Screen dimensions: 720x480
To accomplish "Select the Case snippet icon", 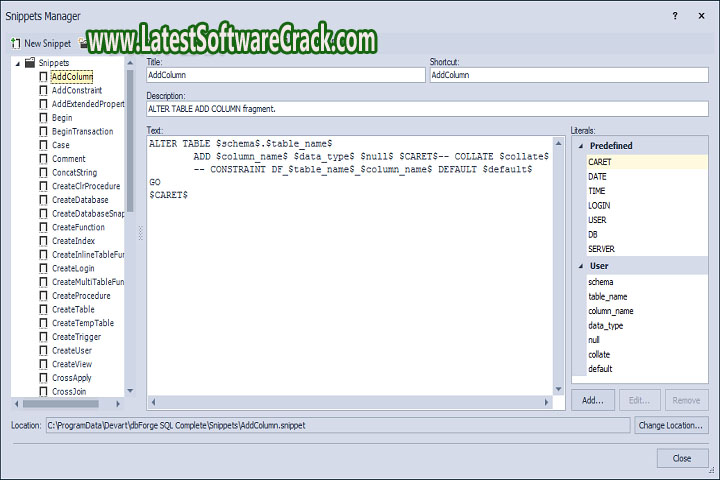I will pyautogui.click(x=43, y=145).
